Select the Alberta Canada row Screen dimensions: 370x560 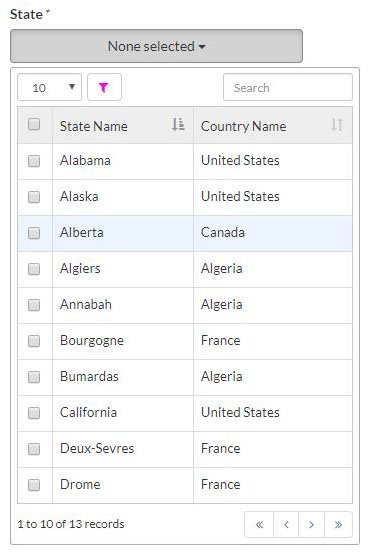tap(185, 233)
